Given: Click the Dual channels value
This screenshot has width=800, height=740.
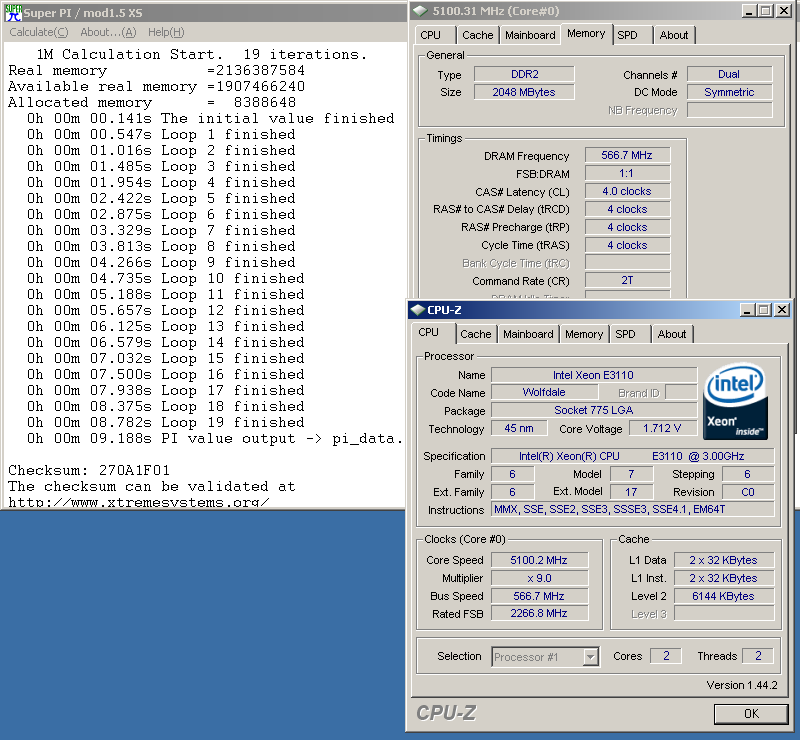Looking at the screenshot, I should click(729, 75).
